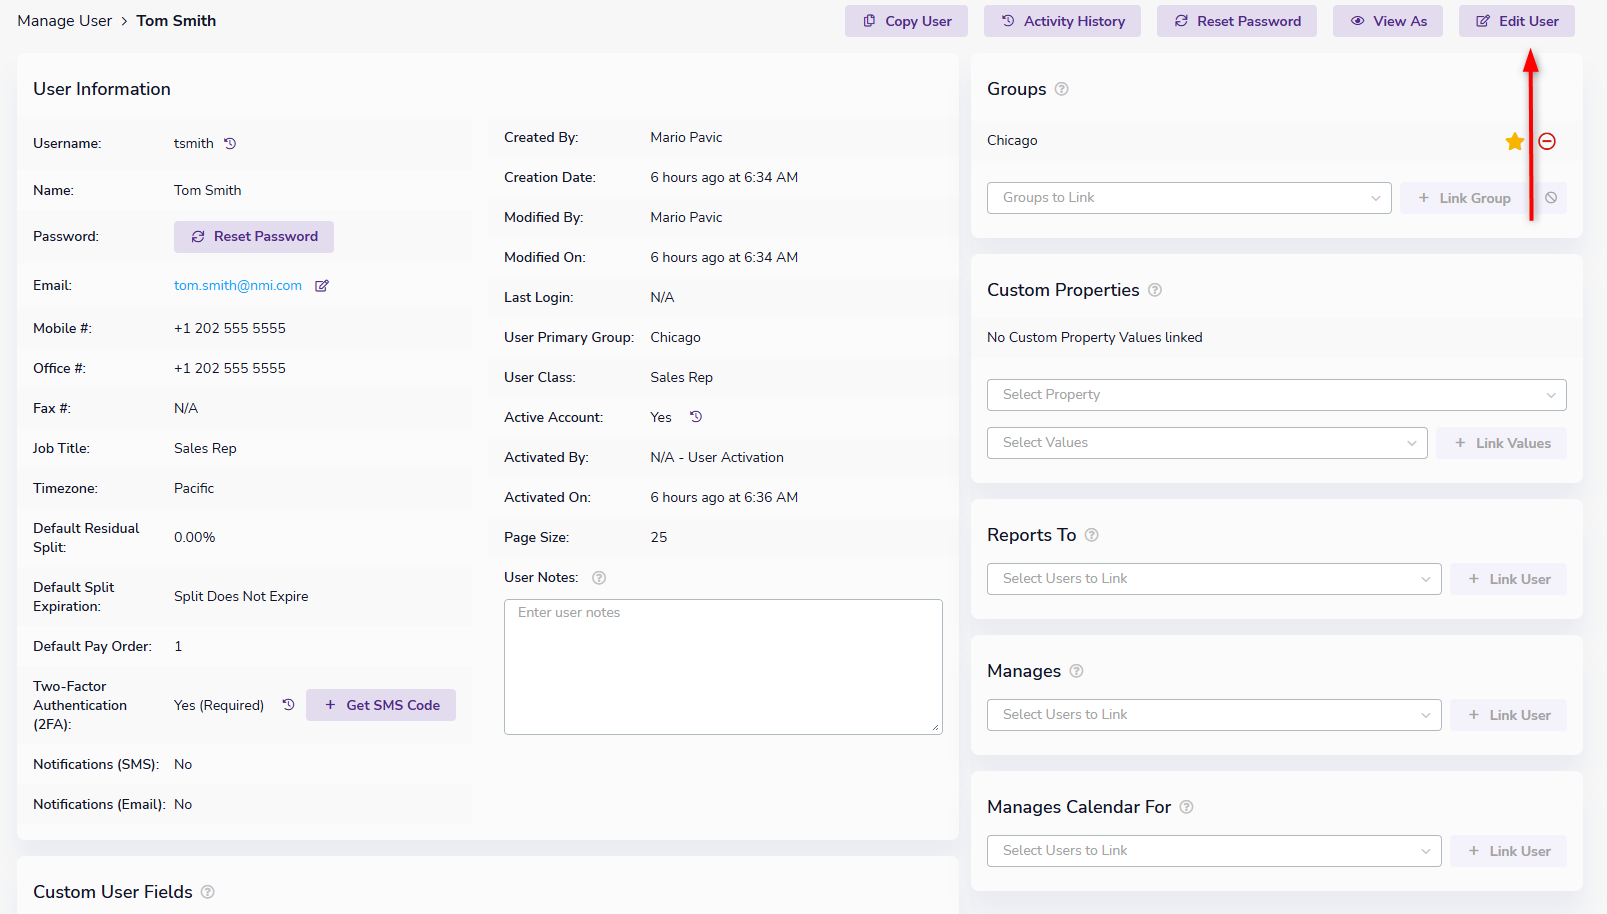This screenshot has width=1607, height=914.
Task: Click the help icon beside Custom User Fields
Action: pos(208,892)
